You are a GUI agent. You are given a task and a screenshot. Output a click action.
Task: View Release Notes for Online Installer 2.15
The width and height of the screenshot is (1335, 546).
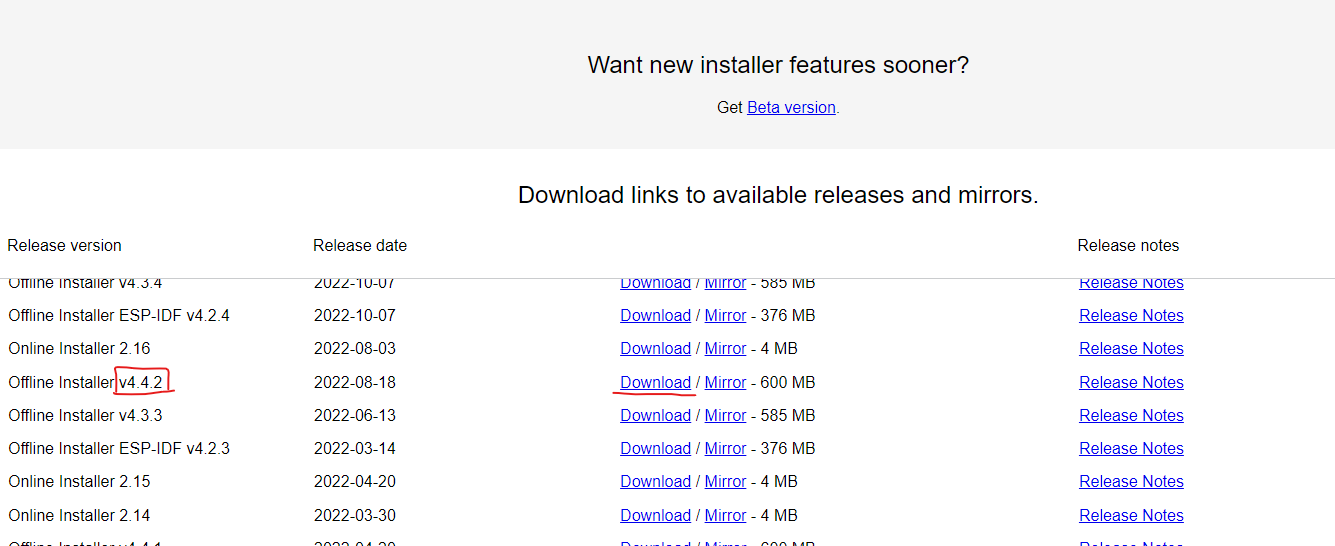[x=1131, y=481]
